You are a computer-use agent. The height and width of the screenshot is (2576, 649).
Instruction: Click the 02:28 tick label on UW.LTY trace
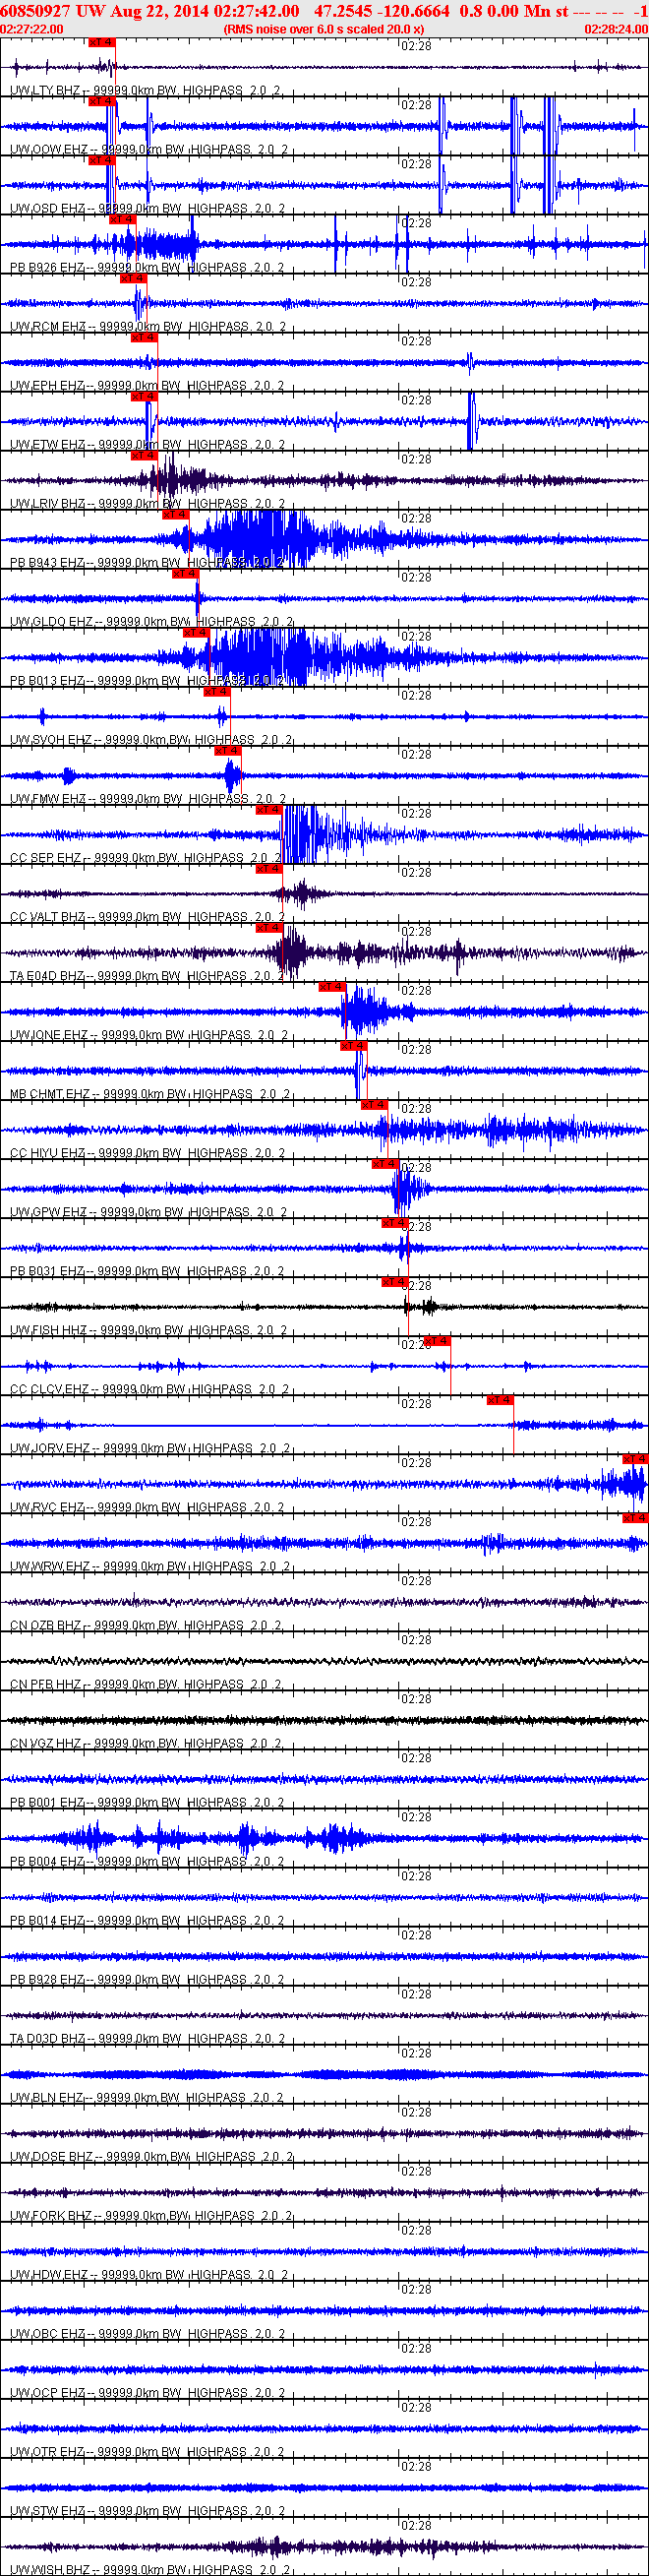pyautogui.click(x=417, y=46)
